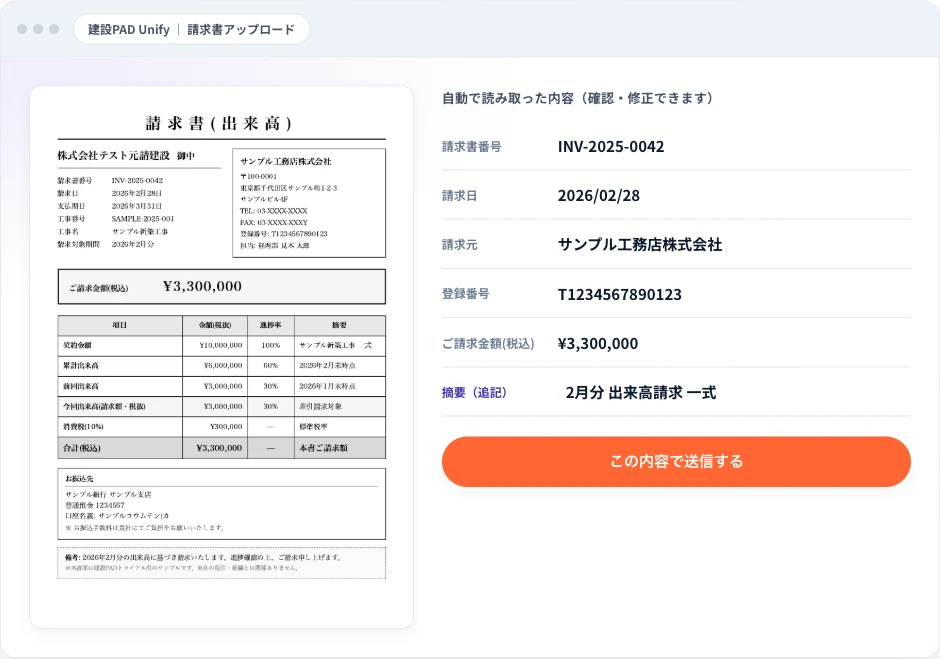Click the 請求元 label in the form
Image resolution: width=940 pixels, height=659 pixels.
coord(459,245)
